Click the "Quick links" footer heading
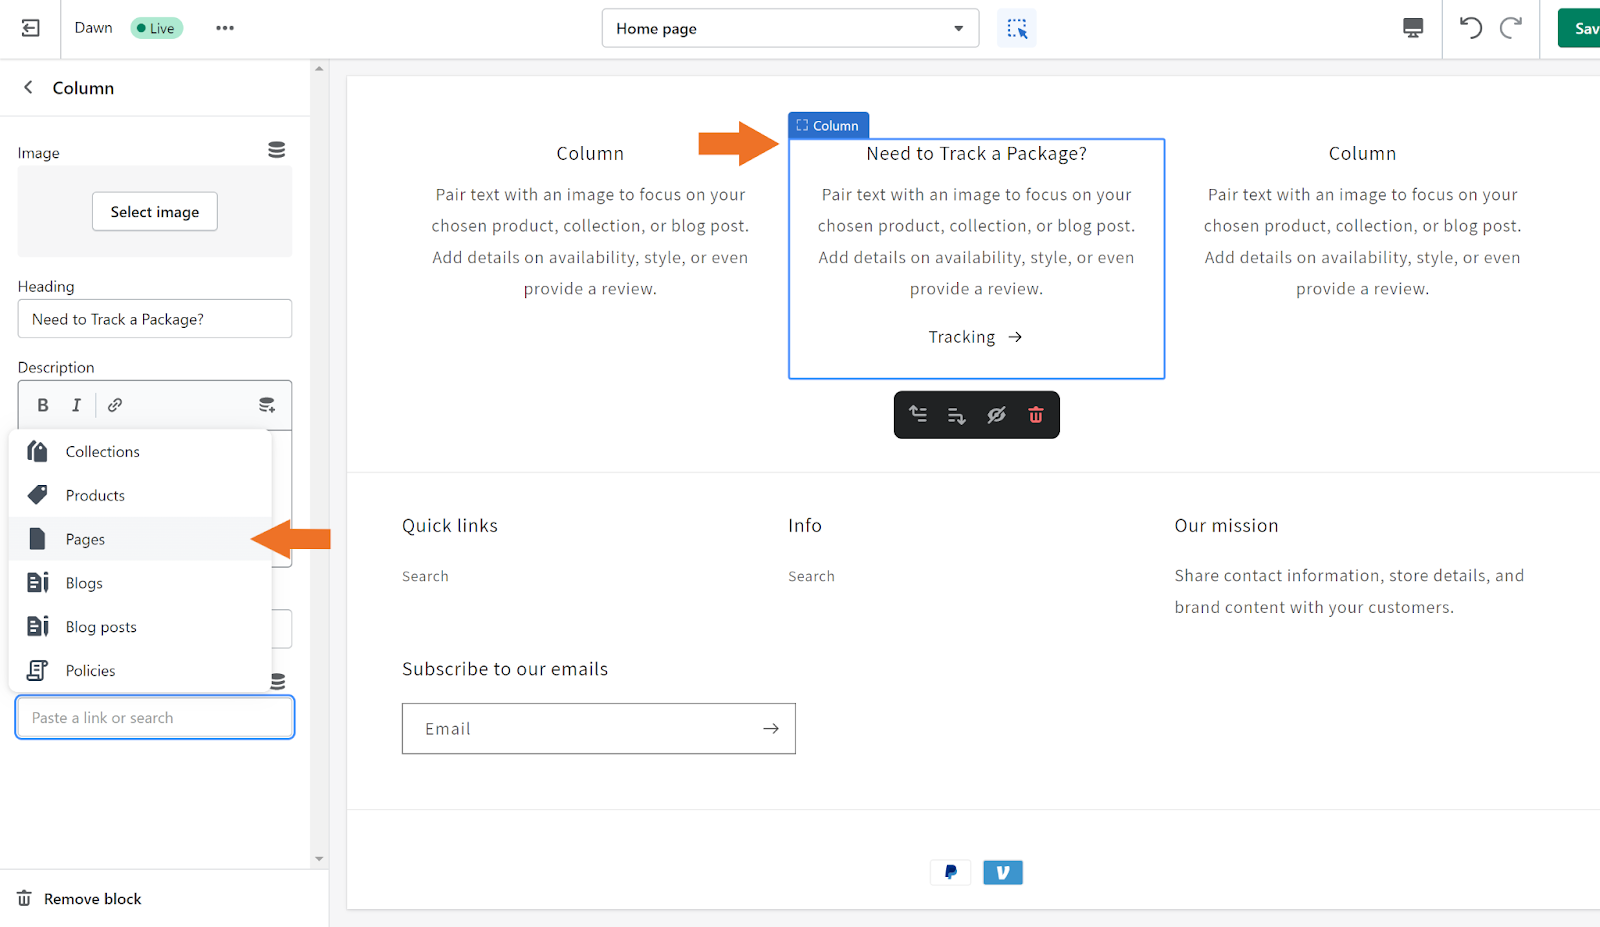 [450, 526]
